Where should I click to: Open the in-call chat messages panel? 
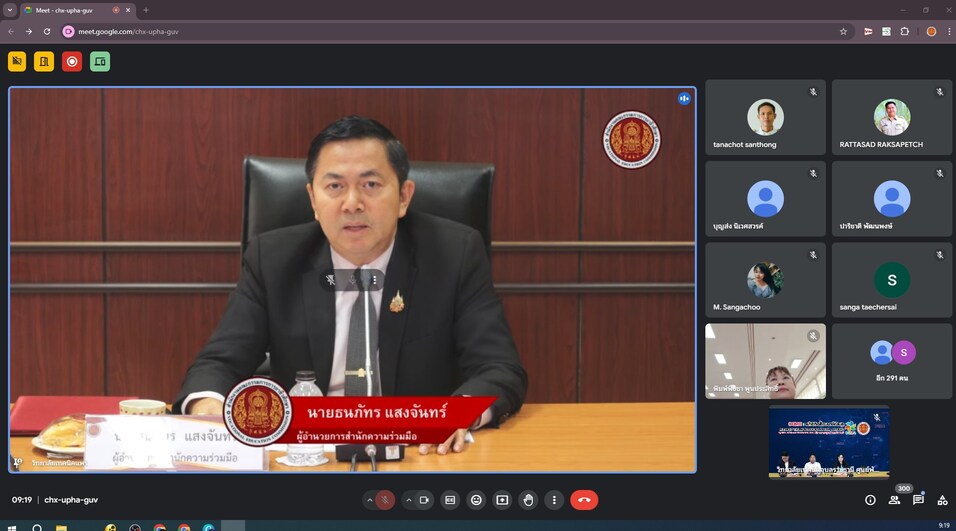918,500
